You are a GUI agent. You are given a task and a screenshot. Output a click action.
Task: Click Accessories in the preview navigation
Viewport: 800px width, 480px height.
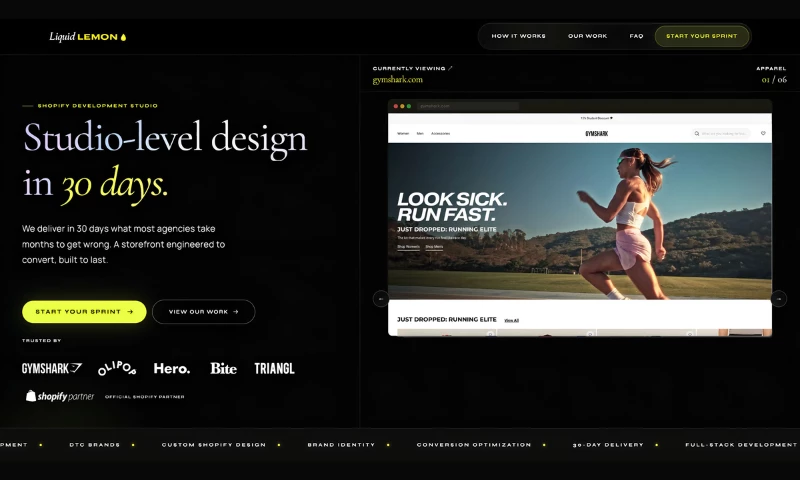tap(440, 134)
